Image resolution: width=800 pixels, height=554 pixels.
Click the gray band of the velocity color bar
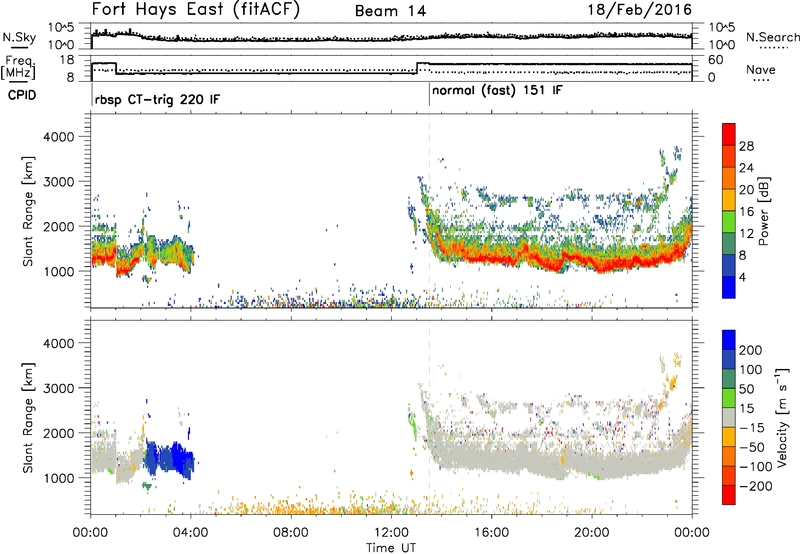[729, 417]
